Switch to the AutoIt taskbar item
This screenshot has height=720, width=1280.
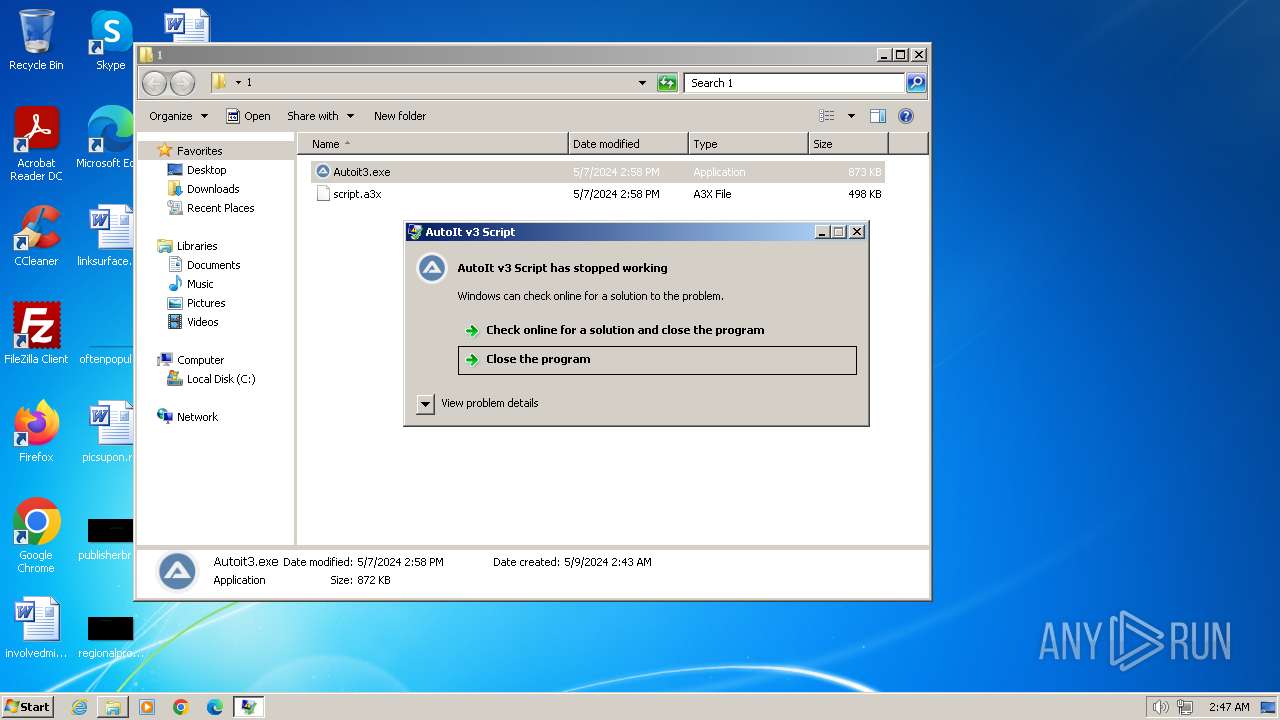click(x=248, y=707)
